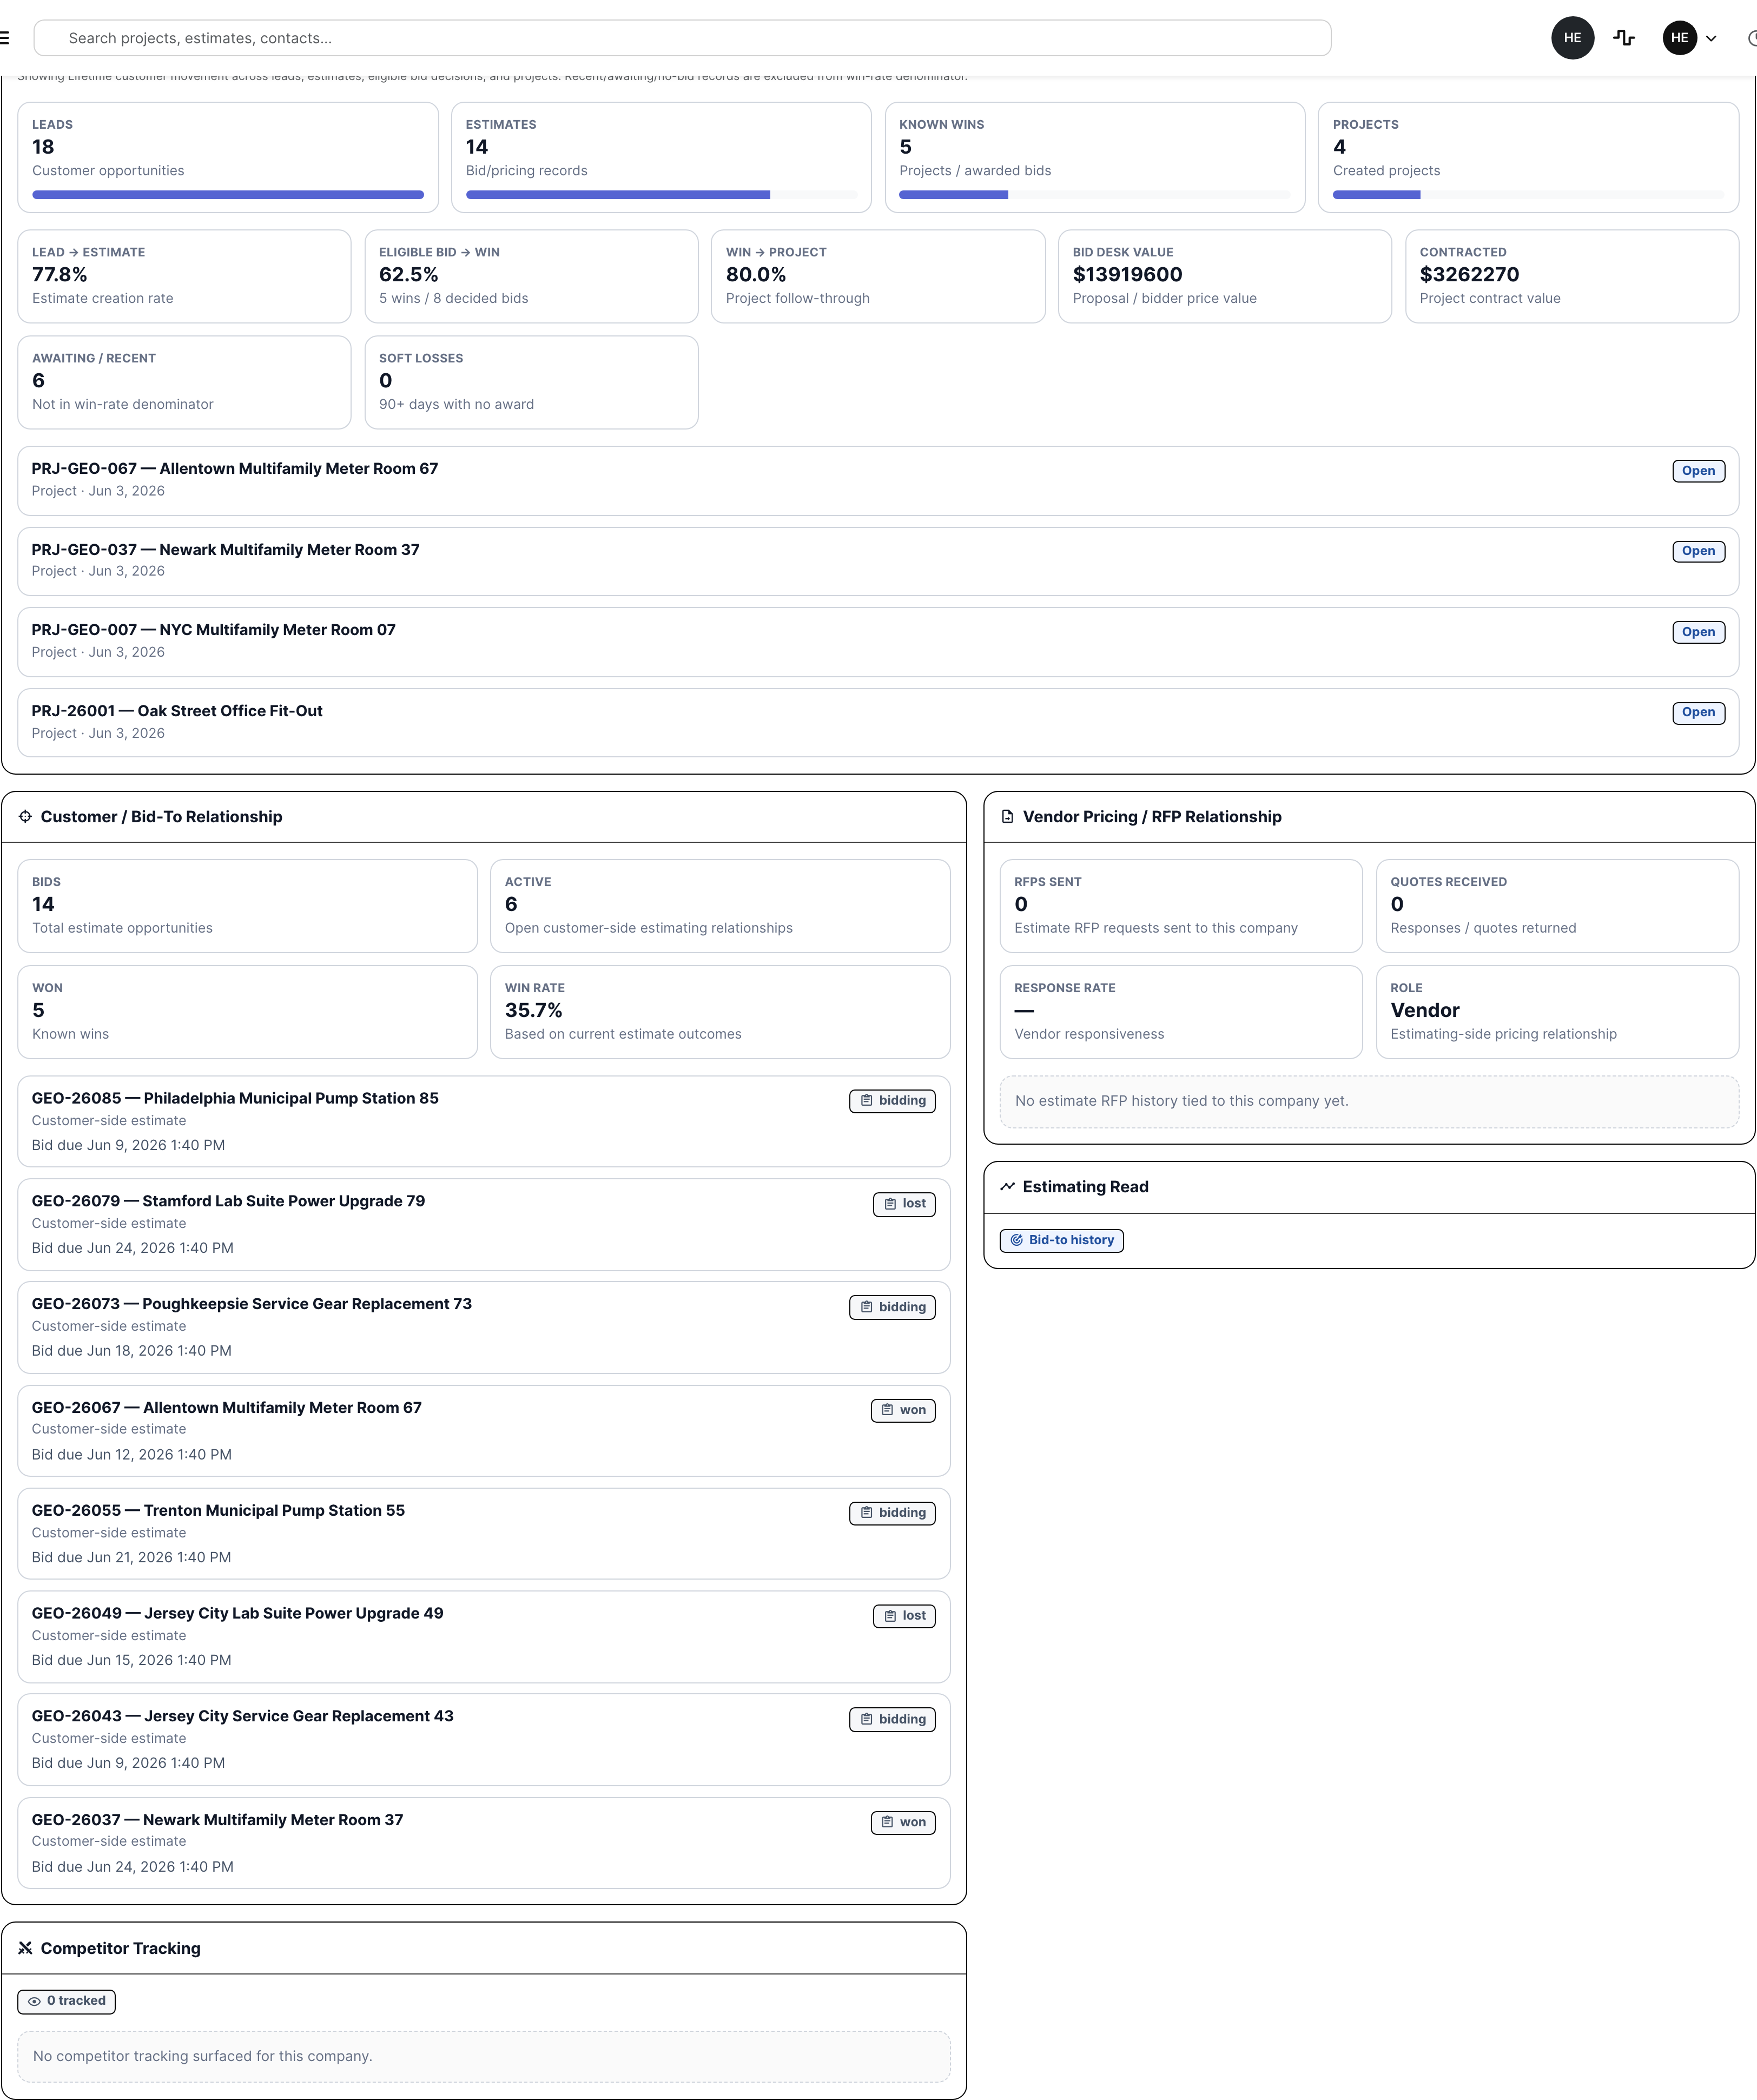Click the Leads progress bar
1757x2100 pixels.
pyautogui.click(x=228, y=195)
